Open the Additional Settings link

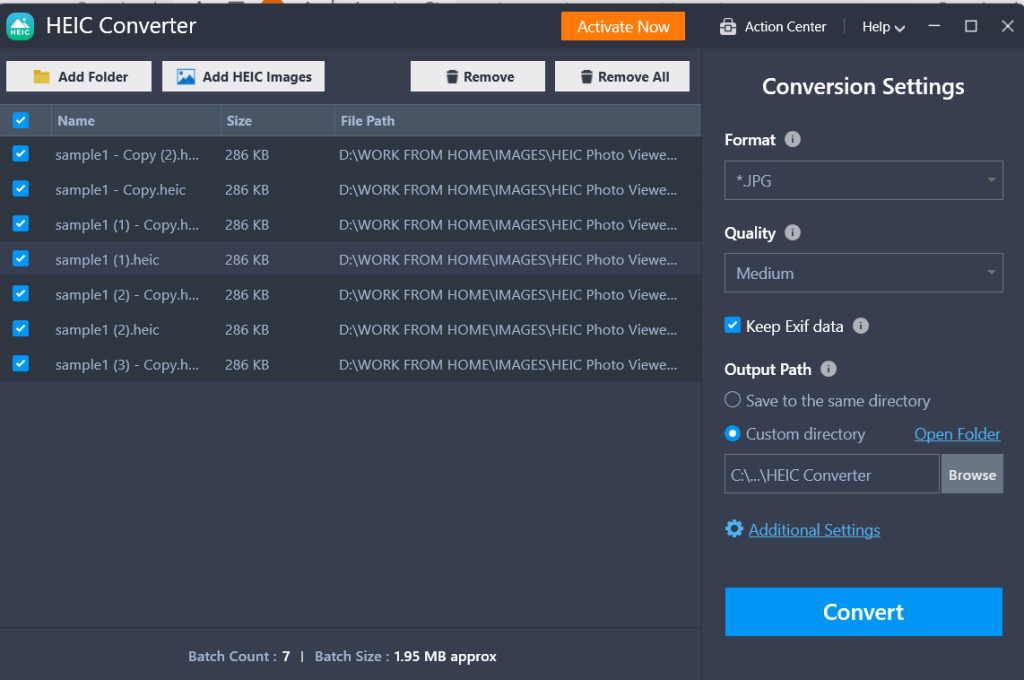[x=814, y=530]
